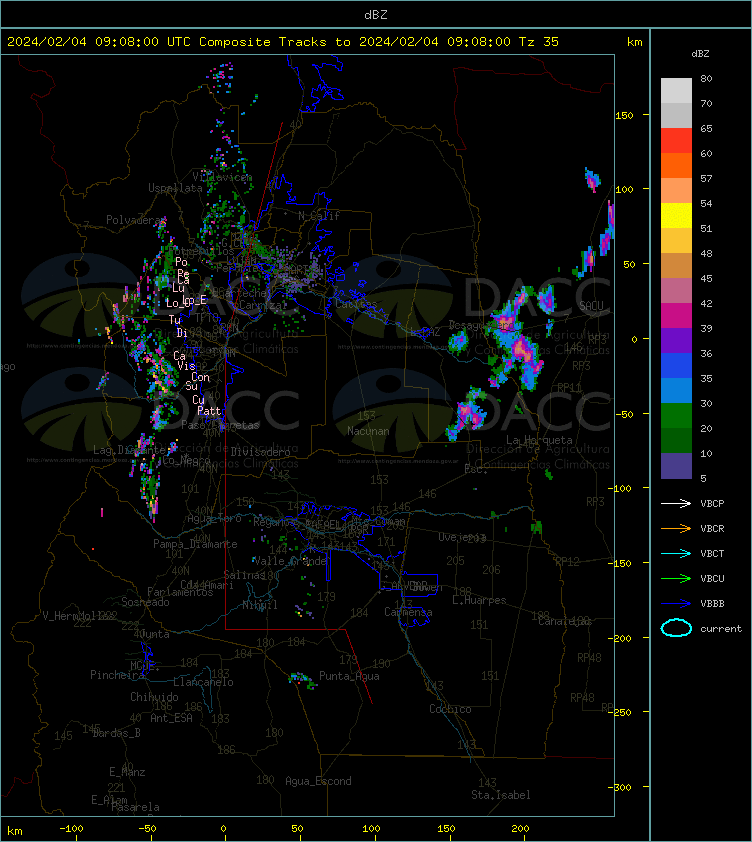Click the blue VBBB arrow icon

tap(676, 604)
